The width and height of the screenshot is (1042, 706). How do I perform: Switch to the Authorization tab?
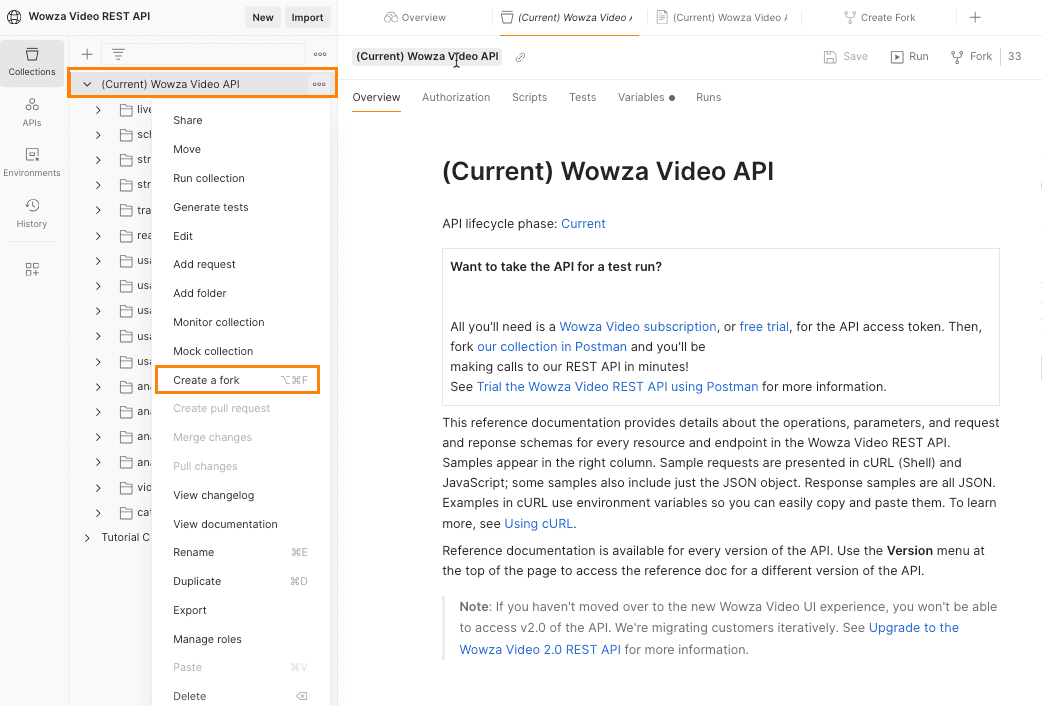[x=456, y=97]
